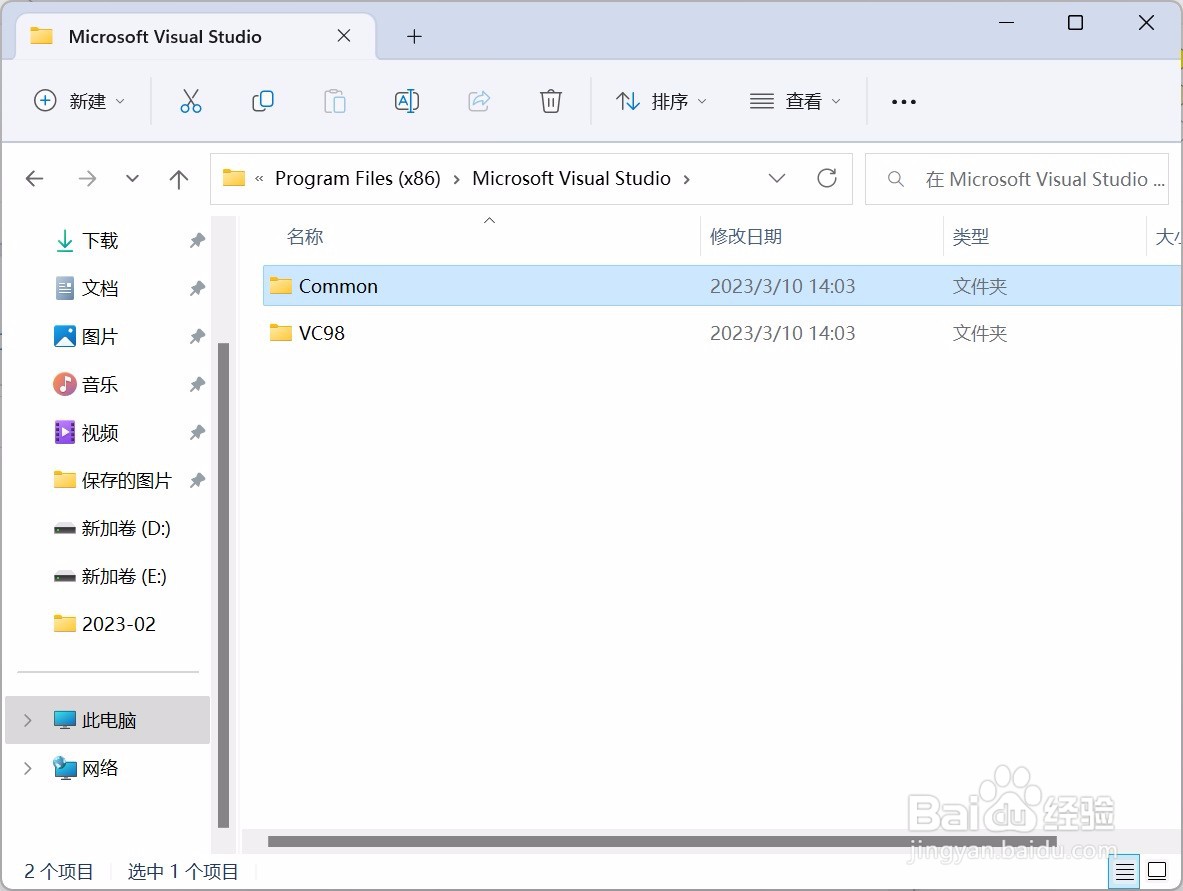
Task: Open 文档 in the sidebar
Action: tap(100, 288)
